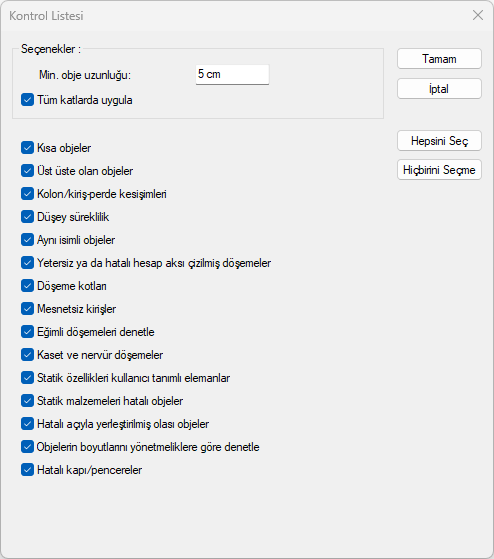Deselect all with Hiçbirini Seçme
494x559 pixels.
click(x=439, y=170)
